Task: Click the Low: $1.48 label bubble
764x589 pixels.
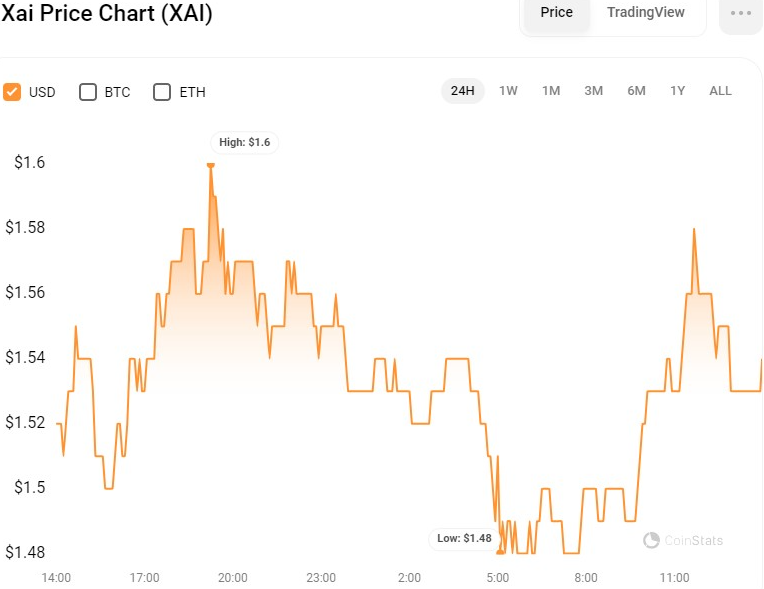Action: [464, 538]
